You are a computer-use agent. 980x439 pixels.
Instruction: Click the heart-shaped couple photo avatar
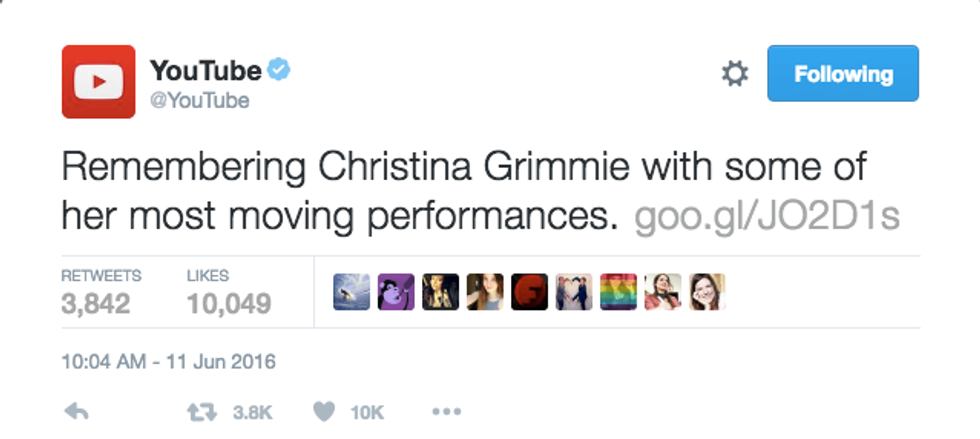point(573,291)
